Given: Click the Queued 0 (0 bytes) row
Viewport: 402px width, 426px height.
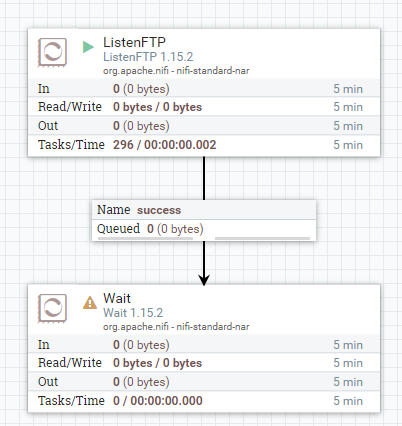Looking at the screenshot, I should (x=204, y=229).
